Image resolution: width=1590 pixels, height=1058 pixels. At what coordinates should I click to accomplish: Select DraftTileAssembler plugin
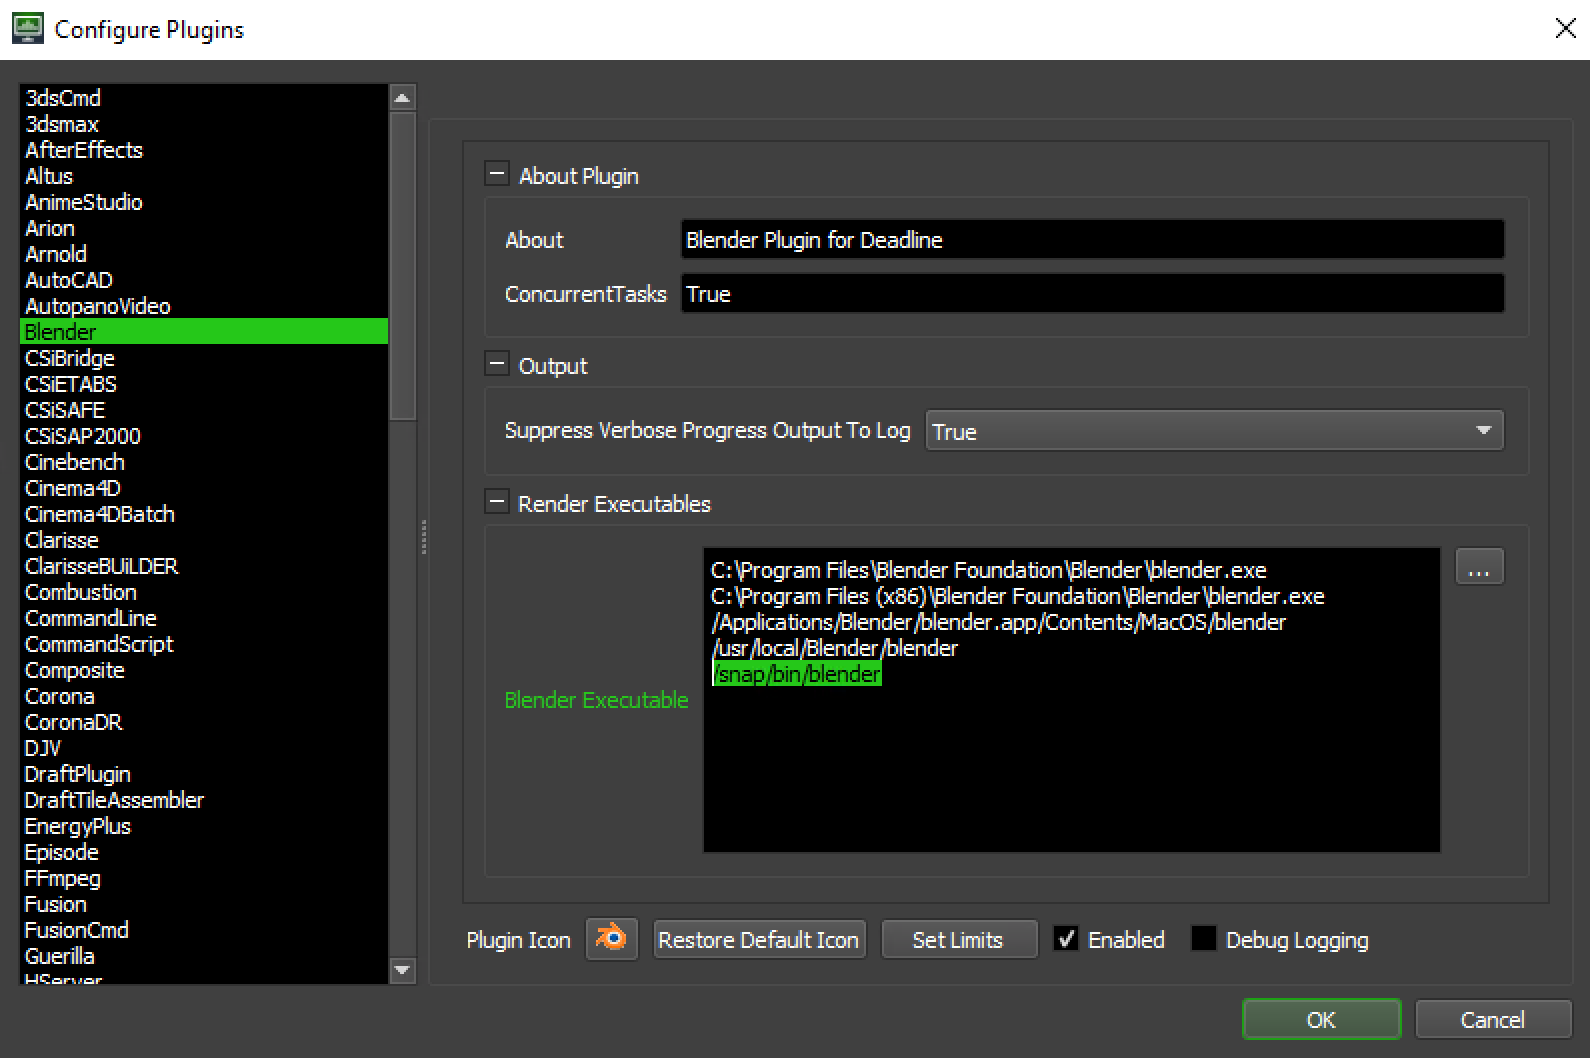click(204, 800)
